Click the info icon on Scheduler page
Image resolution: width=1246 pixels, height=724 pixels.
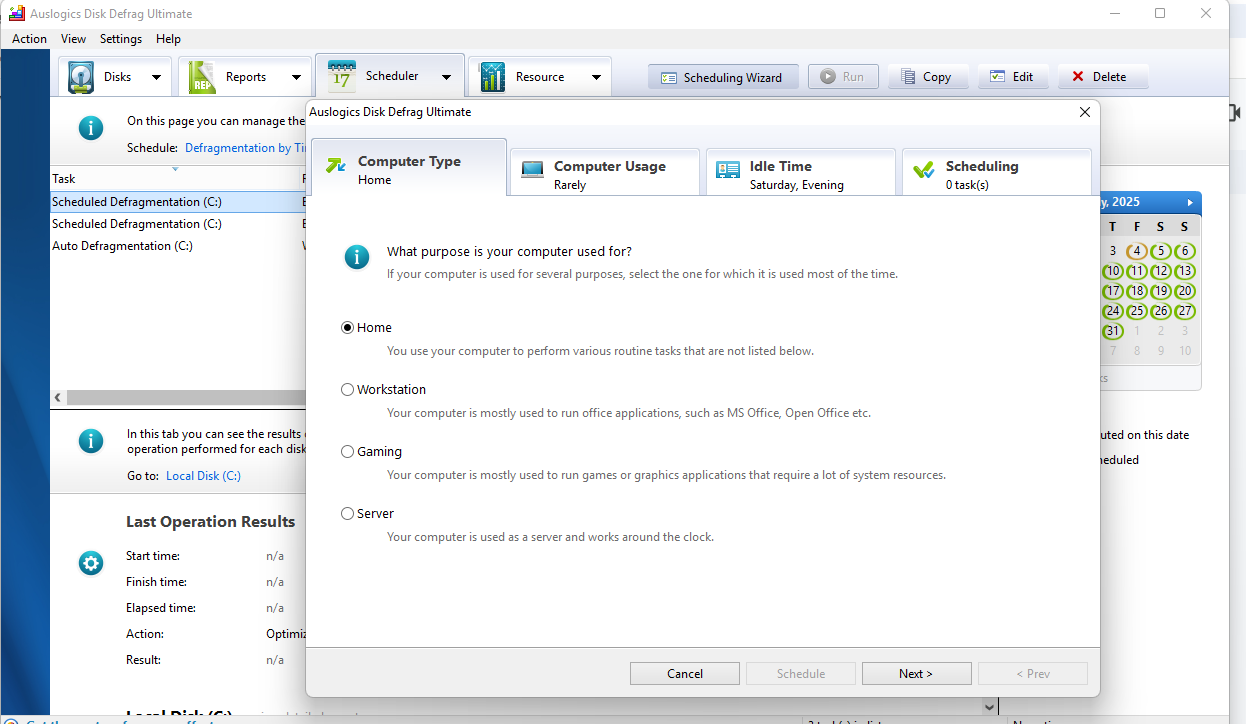[90, 128]
